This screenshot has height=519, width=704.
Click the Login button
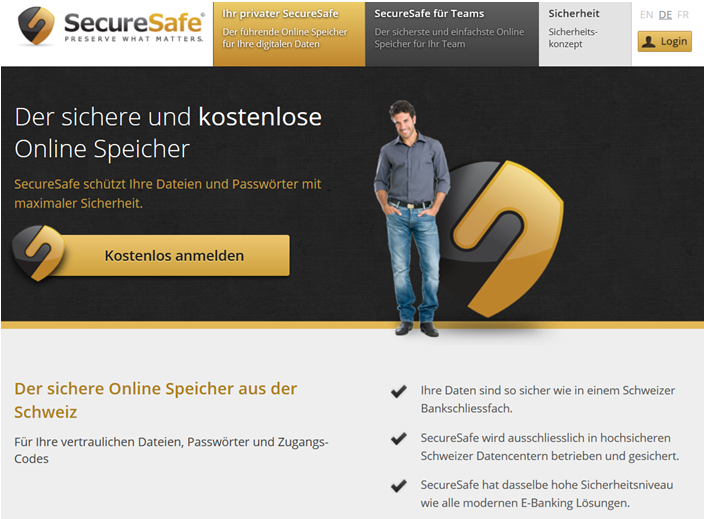pos(664,42)
